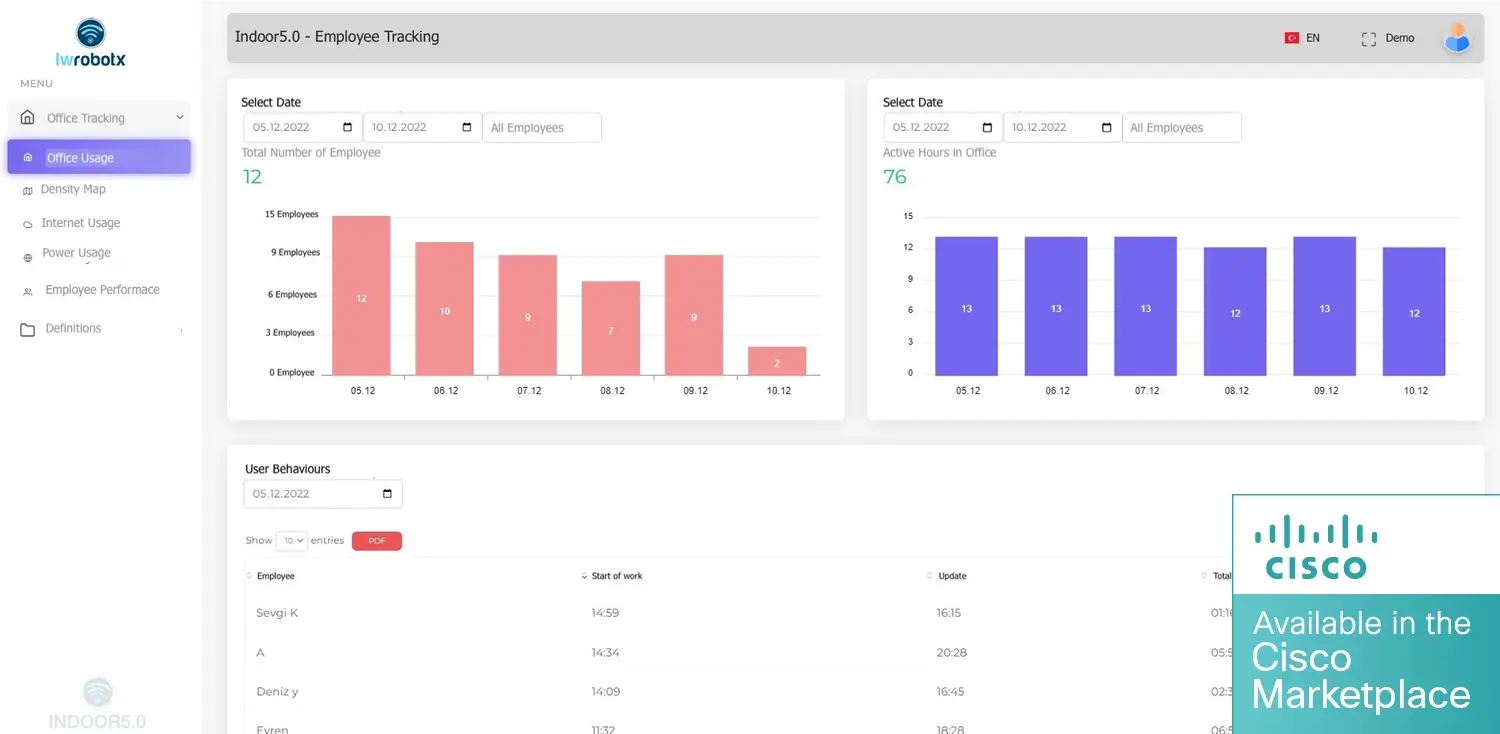Click the Turkish flag language icon
1500x734 pixels.
tap(1291, 38)
